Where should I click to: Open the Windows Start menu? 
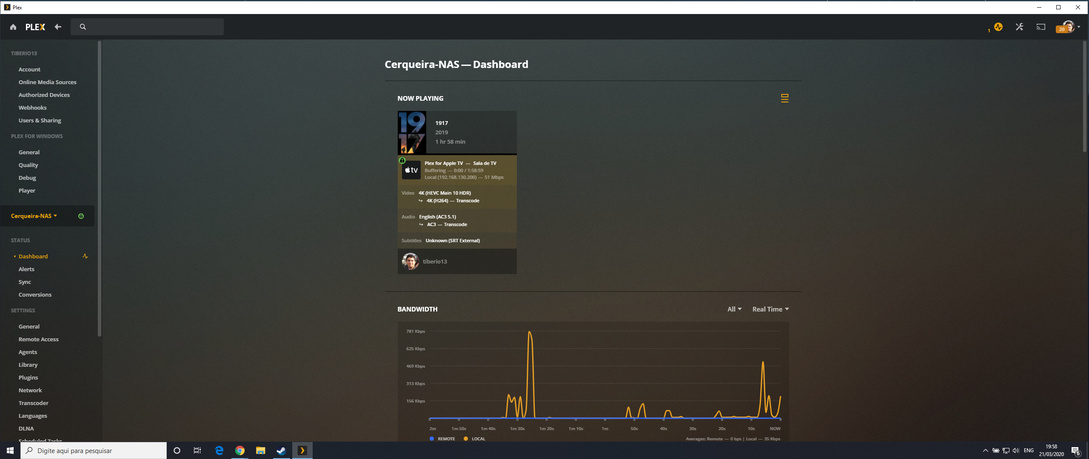tap(10, 450)
